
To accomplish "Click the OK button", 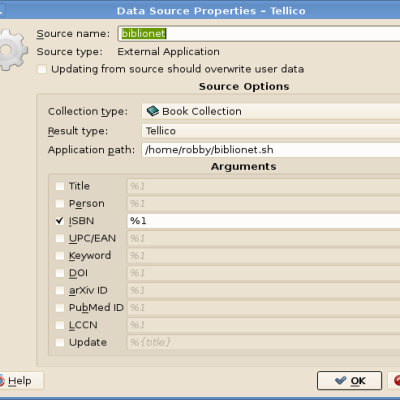I will click(349, 380).
